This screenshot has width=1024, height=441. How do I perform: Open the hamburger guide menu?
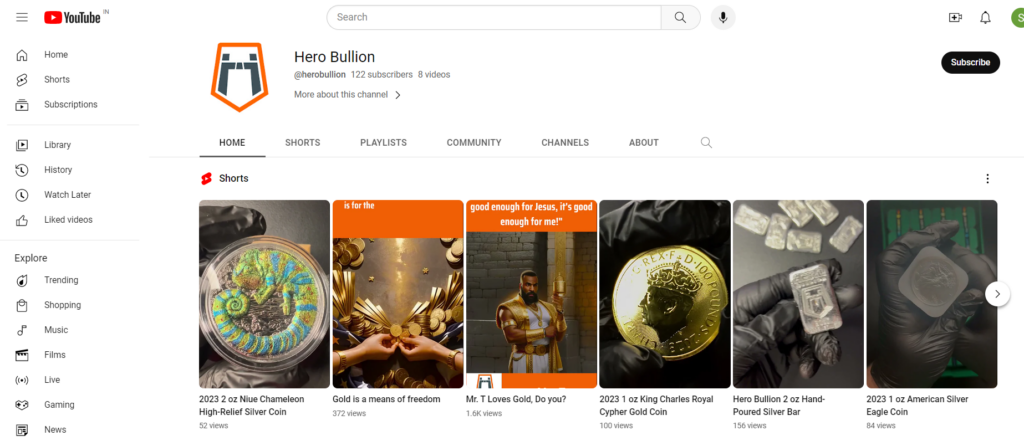pyautogui.click(x=22, y=18)
